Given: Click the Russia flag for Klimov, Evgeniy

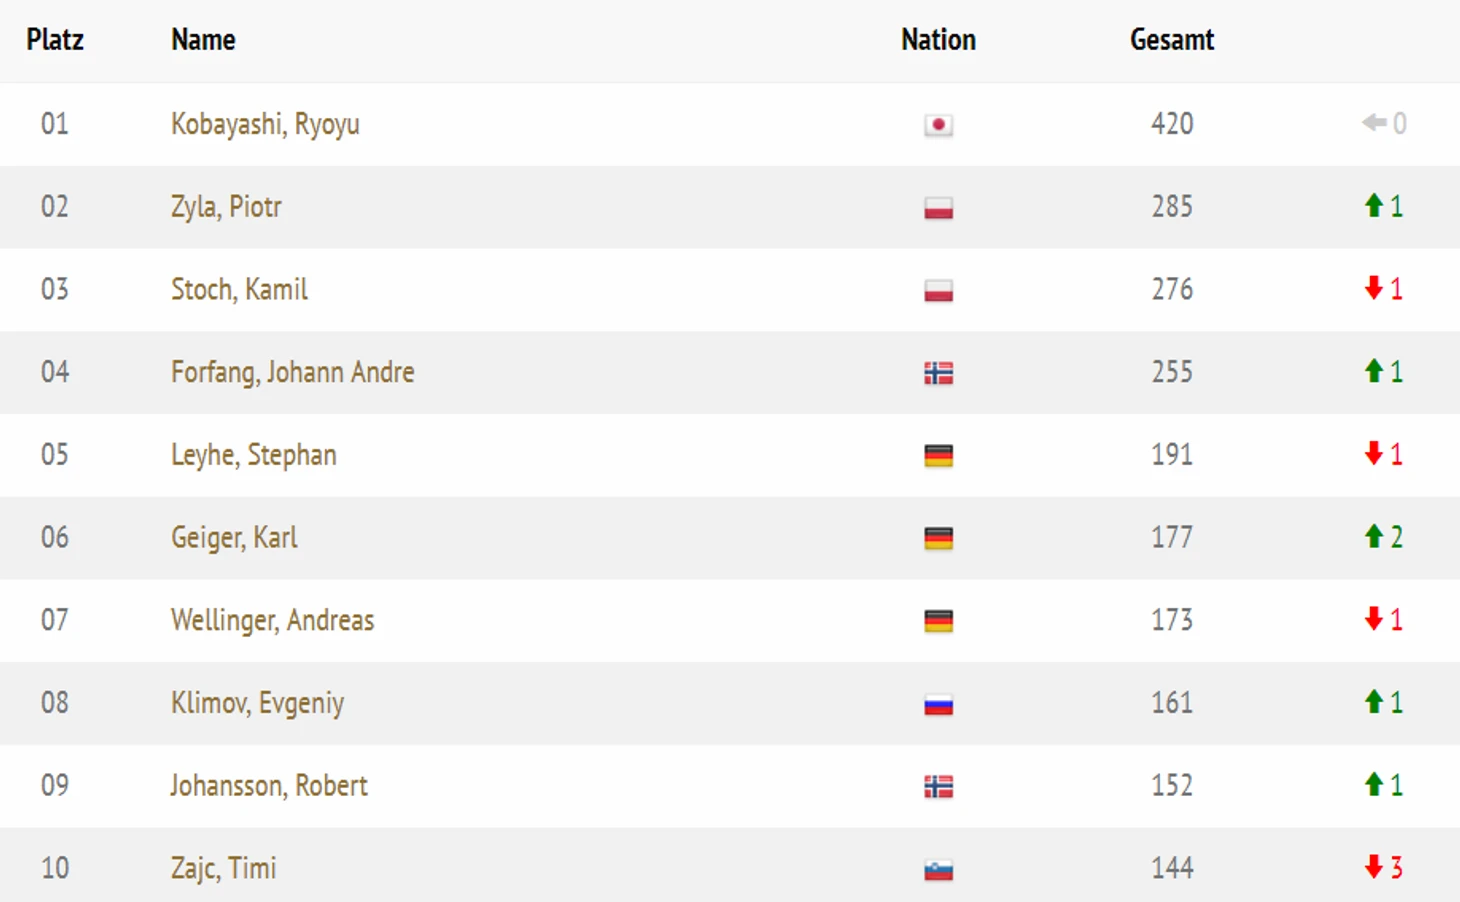Looking at the screenshot, I should 938,704.
